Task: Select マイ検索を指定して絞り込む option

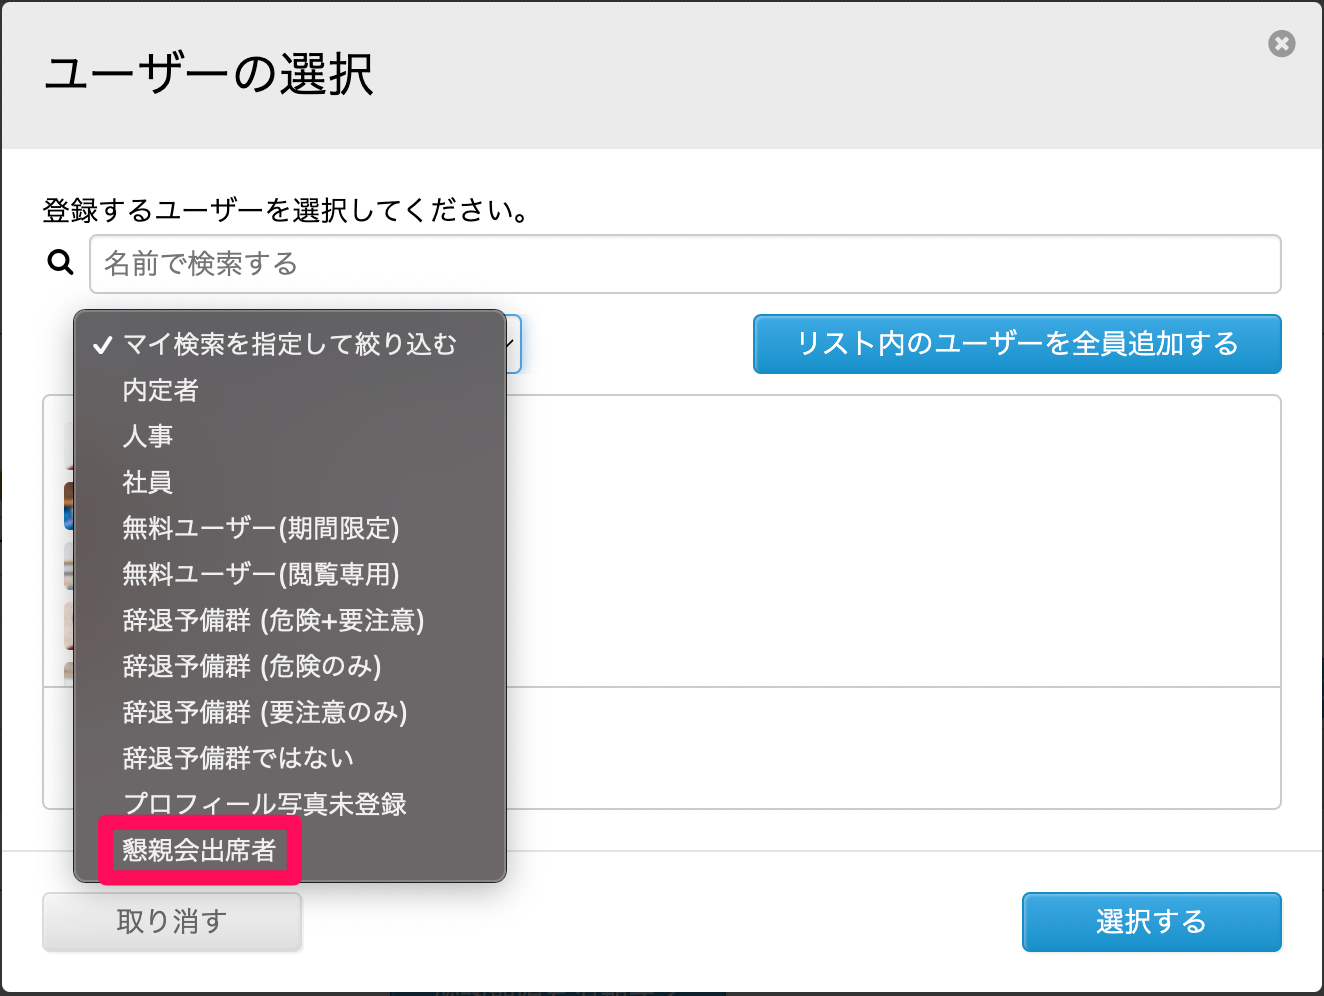Action: point(290,344)
